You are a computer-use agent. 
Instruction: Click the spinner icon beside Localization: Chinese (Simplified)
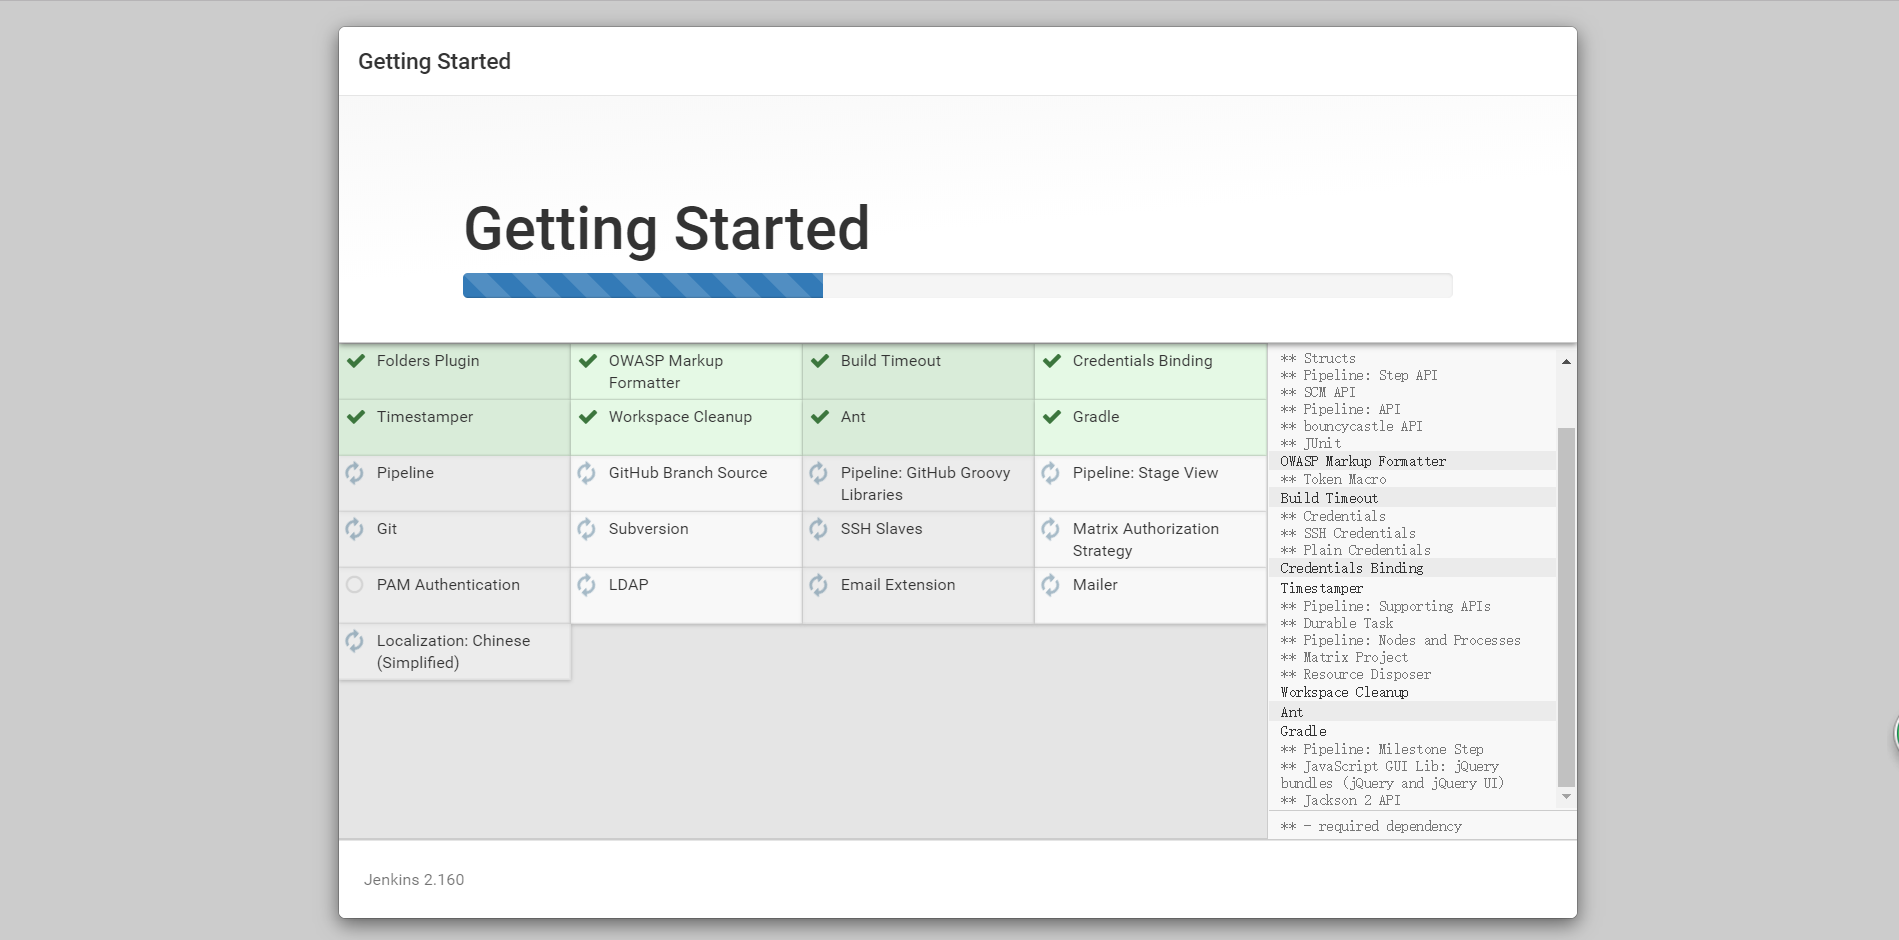(x=355, y=641)
